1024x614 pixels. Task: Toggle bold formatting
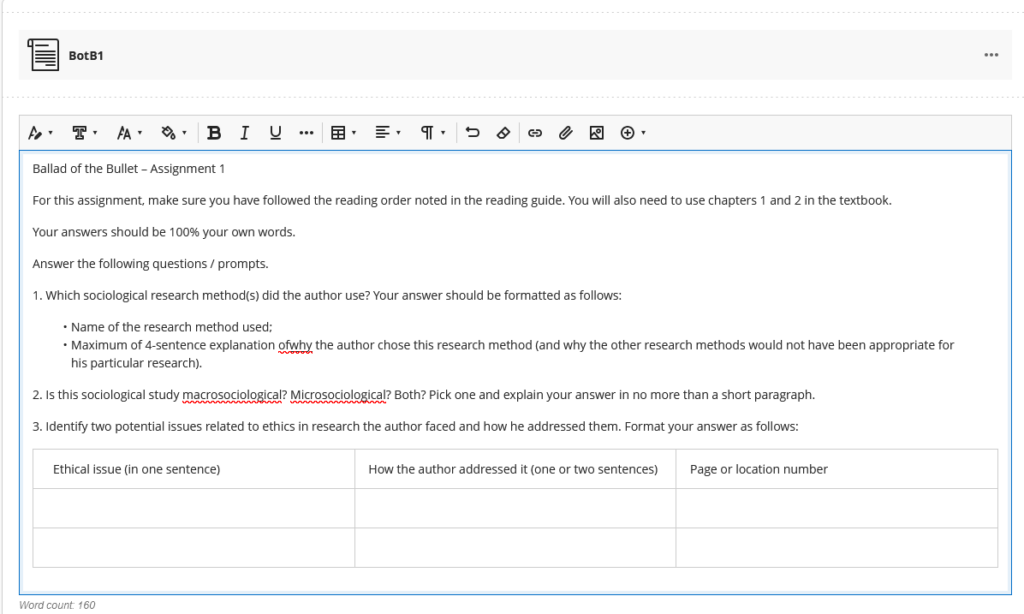(214, 133)
